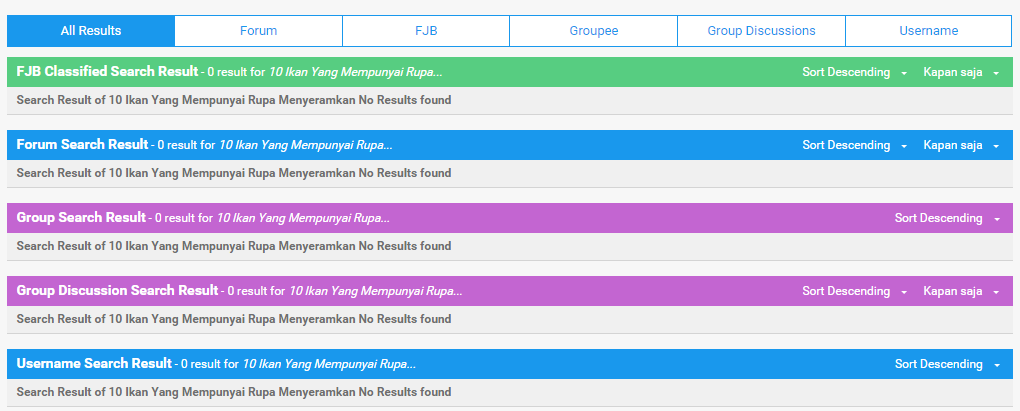1020x411 pixels.
Task: Select the All Results tab
Action: 91,31
